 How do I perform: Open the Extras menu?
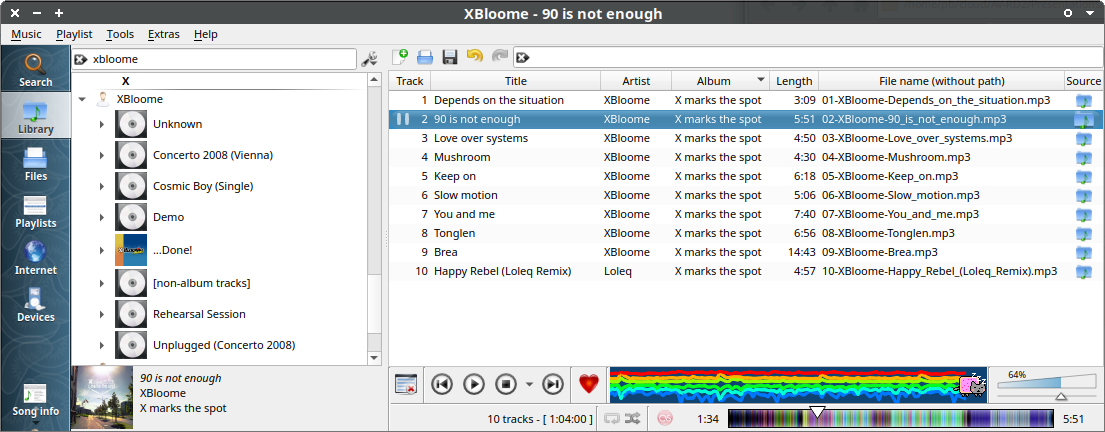coord(163,34)
